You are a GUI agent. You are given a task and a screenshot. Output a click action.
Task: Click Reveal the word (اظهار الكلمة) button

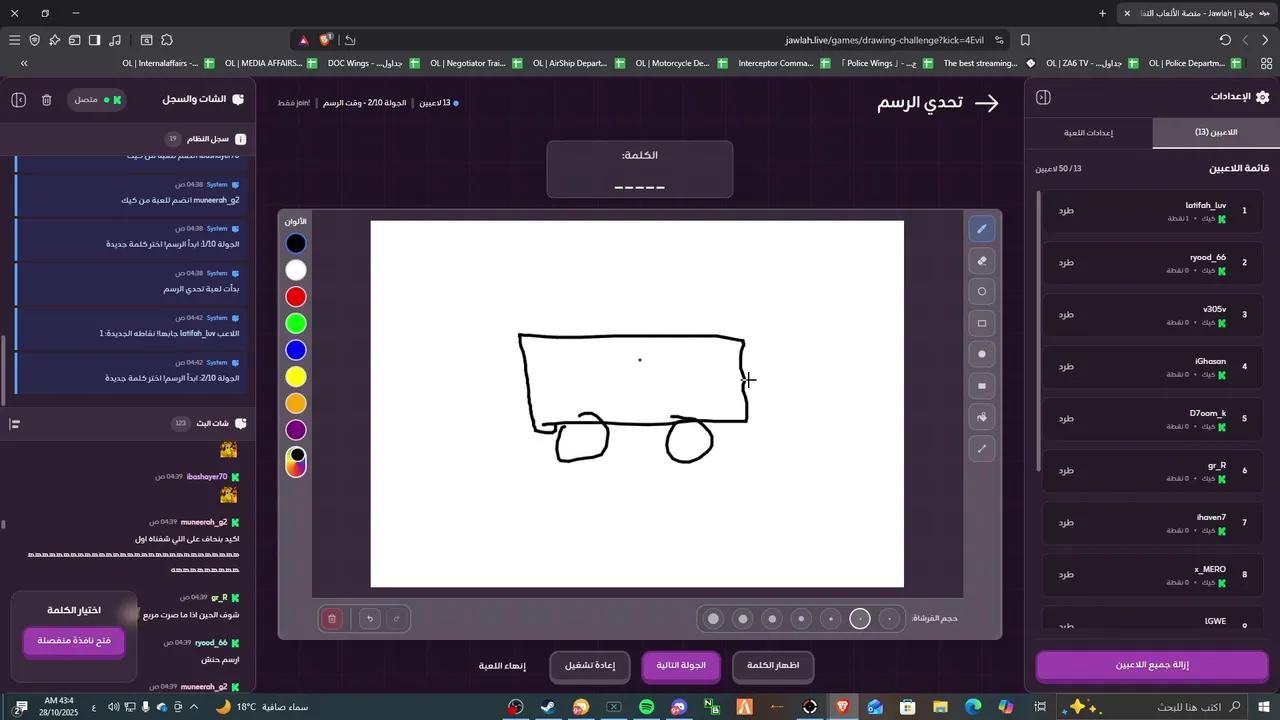click(x=773, y=666)
